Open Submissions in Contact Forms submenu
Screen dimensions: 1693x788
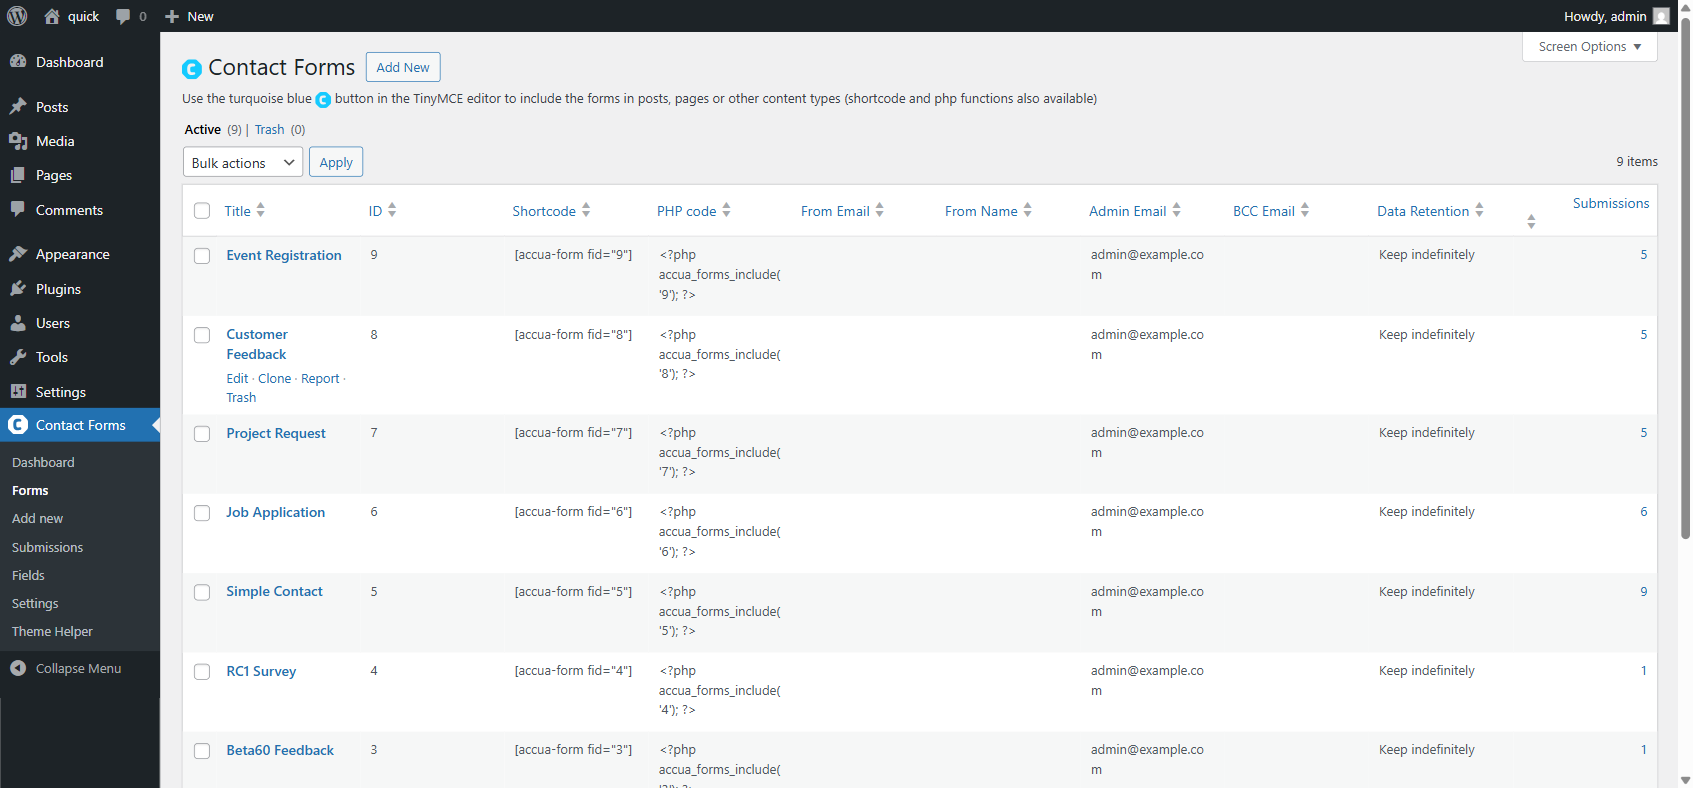pos(47,547)
